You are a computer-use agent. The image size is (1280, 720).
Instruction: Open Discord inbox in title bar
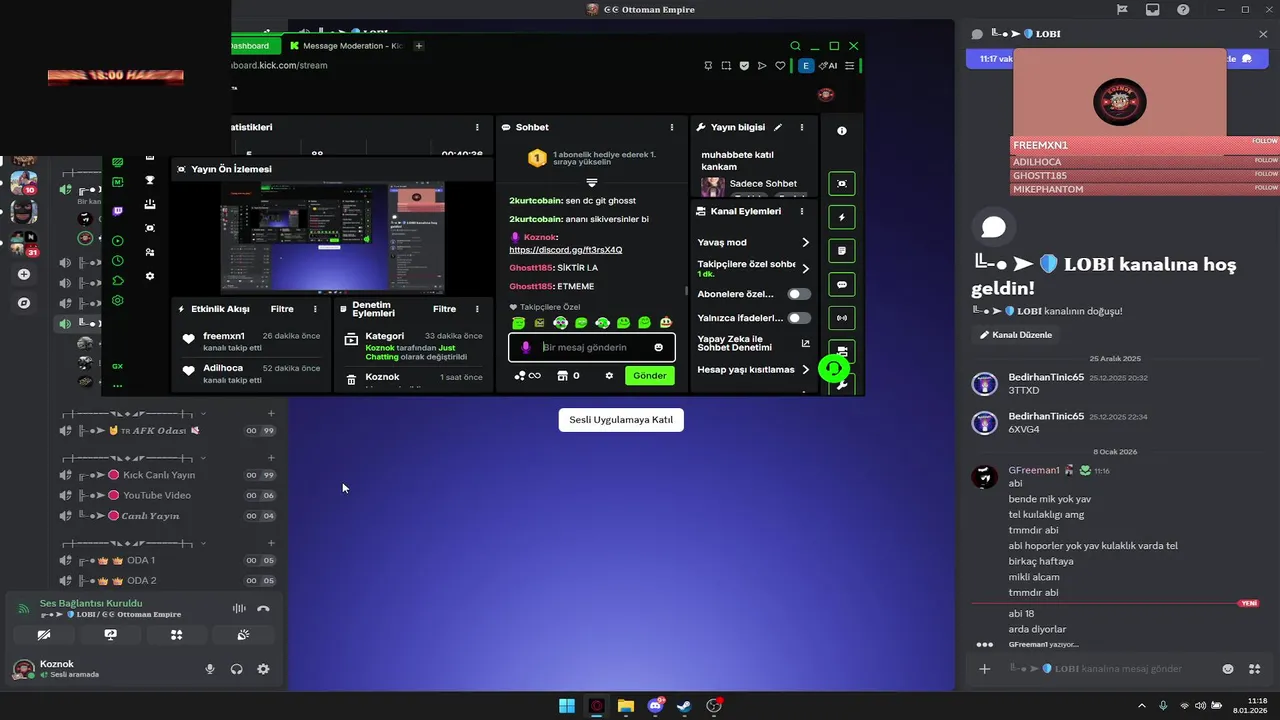tap(1153, 10)
